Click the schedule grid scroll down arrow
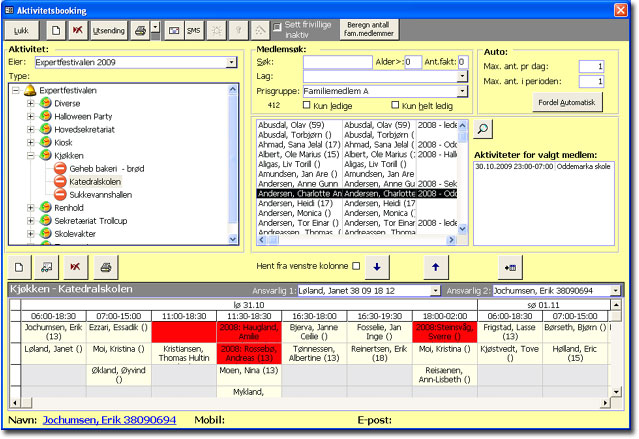Screen dimensions: 639x439 (616, 392)
